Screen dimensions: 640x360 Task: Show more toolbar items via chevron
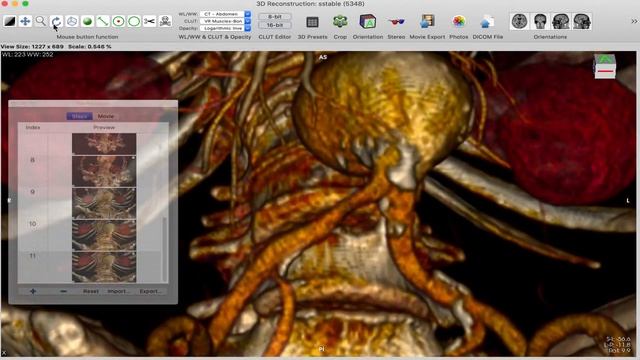point(634,22)
